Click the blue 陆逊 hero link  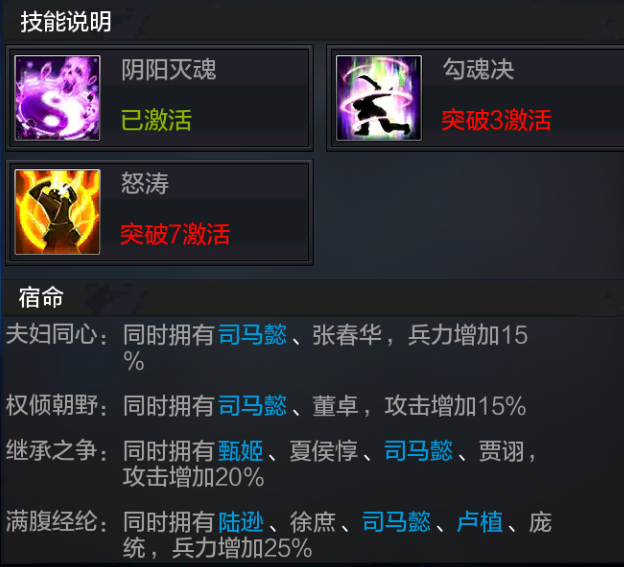click(241, 522)
